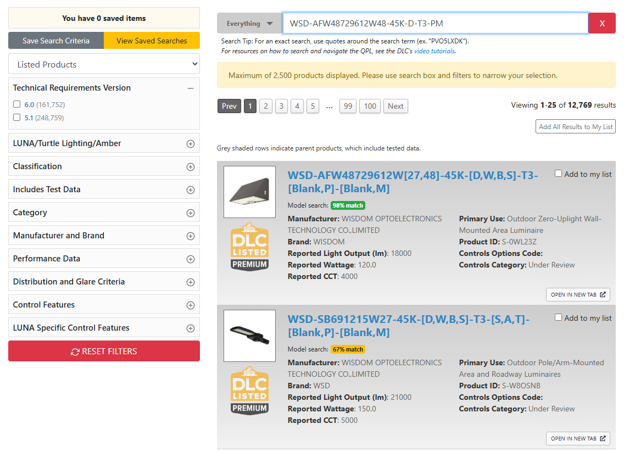The height and width of the screenshot is (452, 624).
Task: Click the Performance Data filter header
Action: [x=104, y=259]
